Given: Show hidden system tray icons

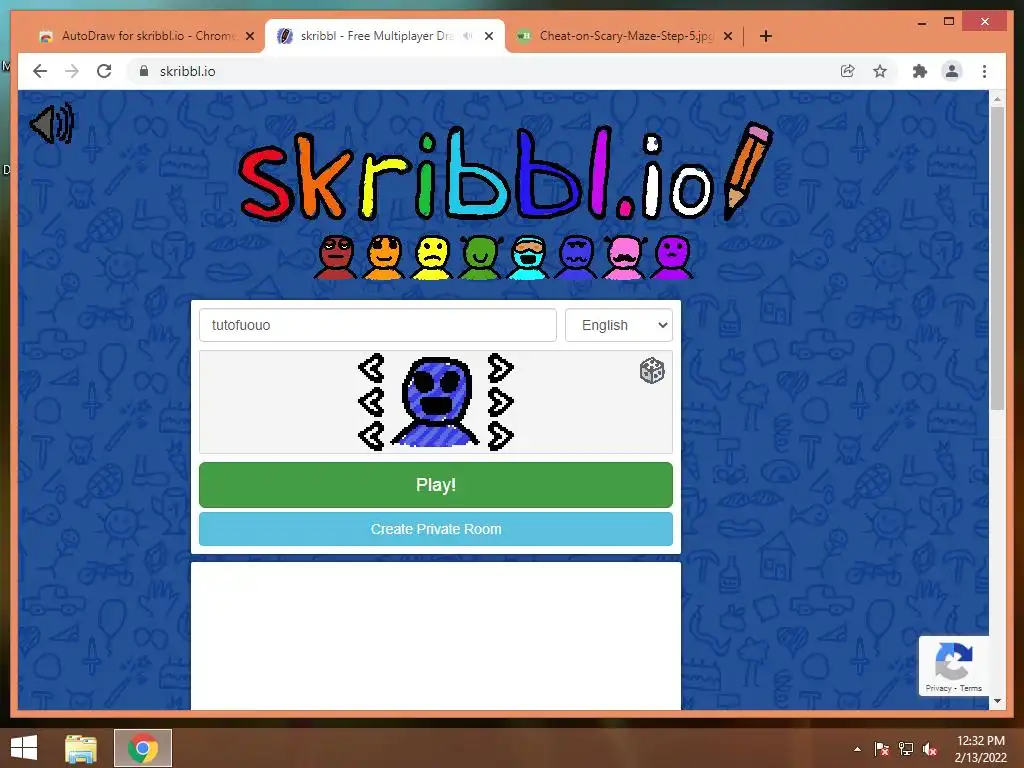Looking at the screenshot, I should click(x=857, y=749).
